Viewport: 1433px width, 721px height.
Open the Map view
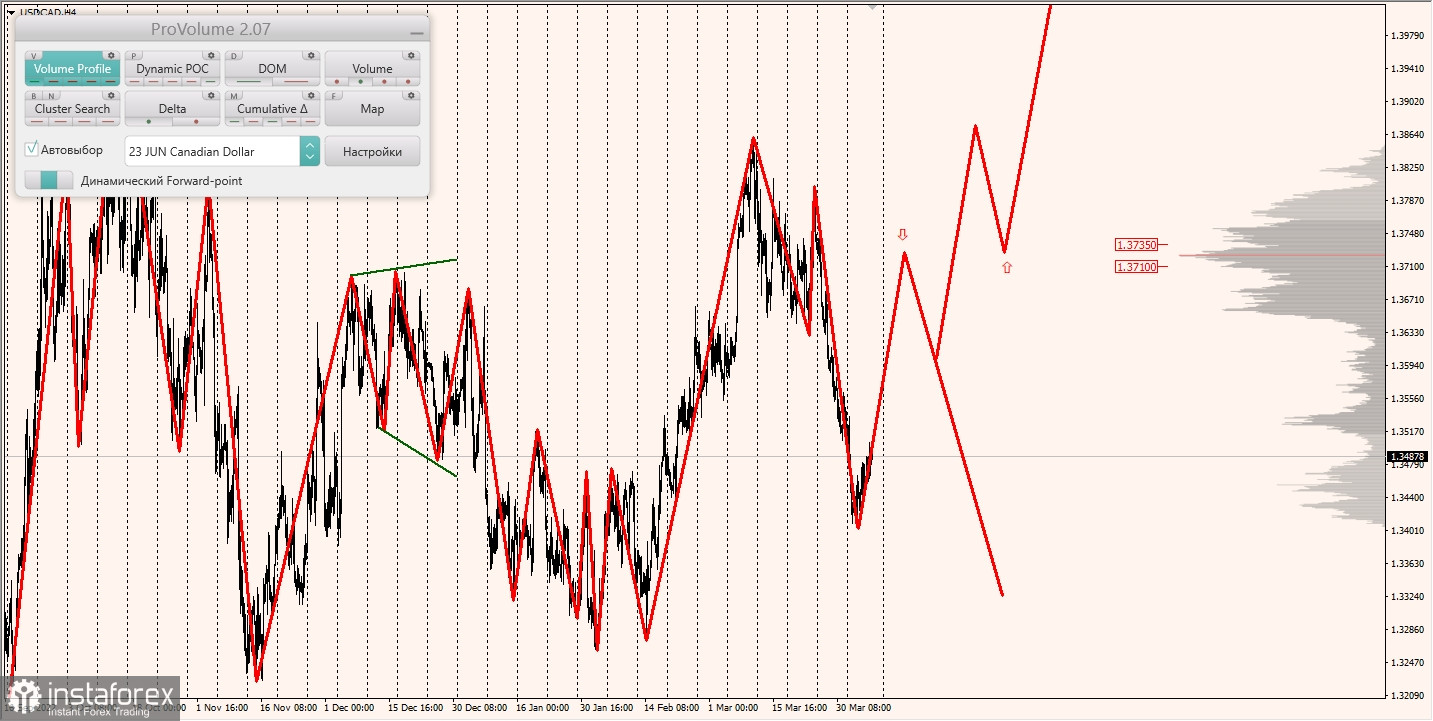372,109
